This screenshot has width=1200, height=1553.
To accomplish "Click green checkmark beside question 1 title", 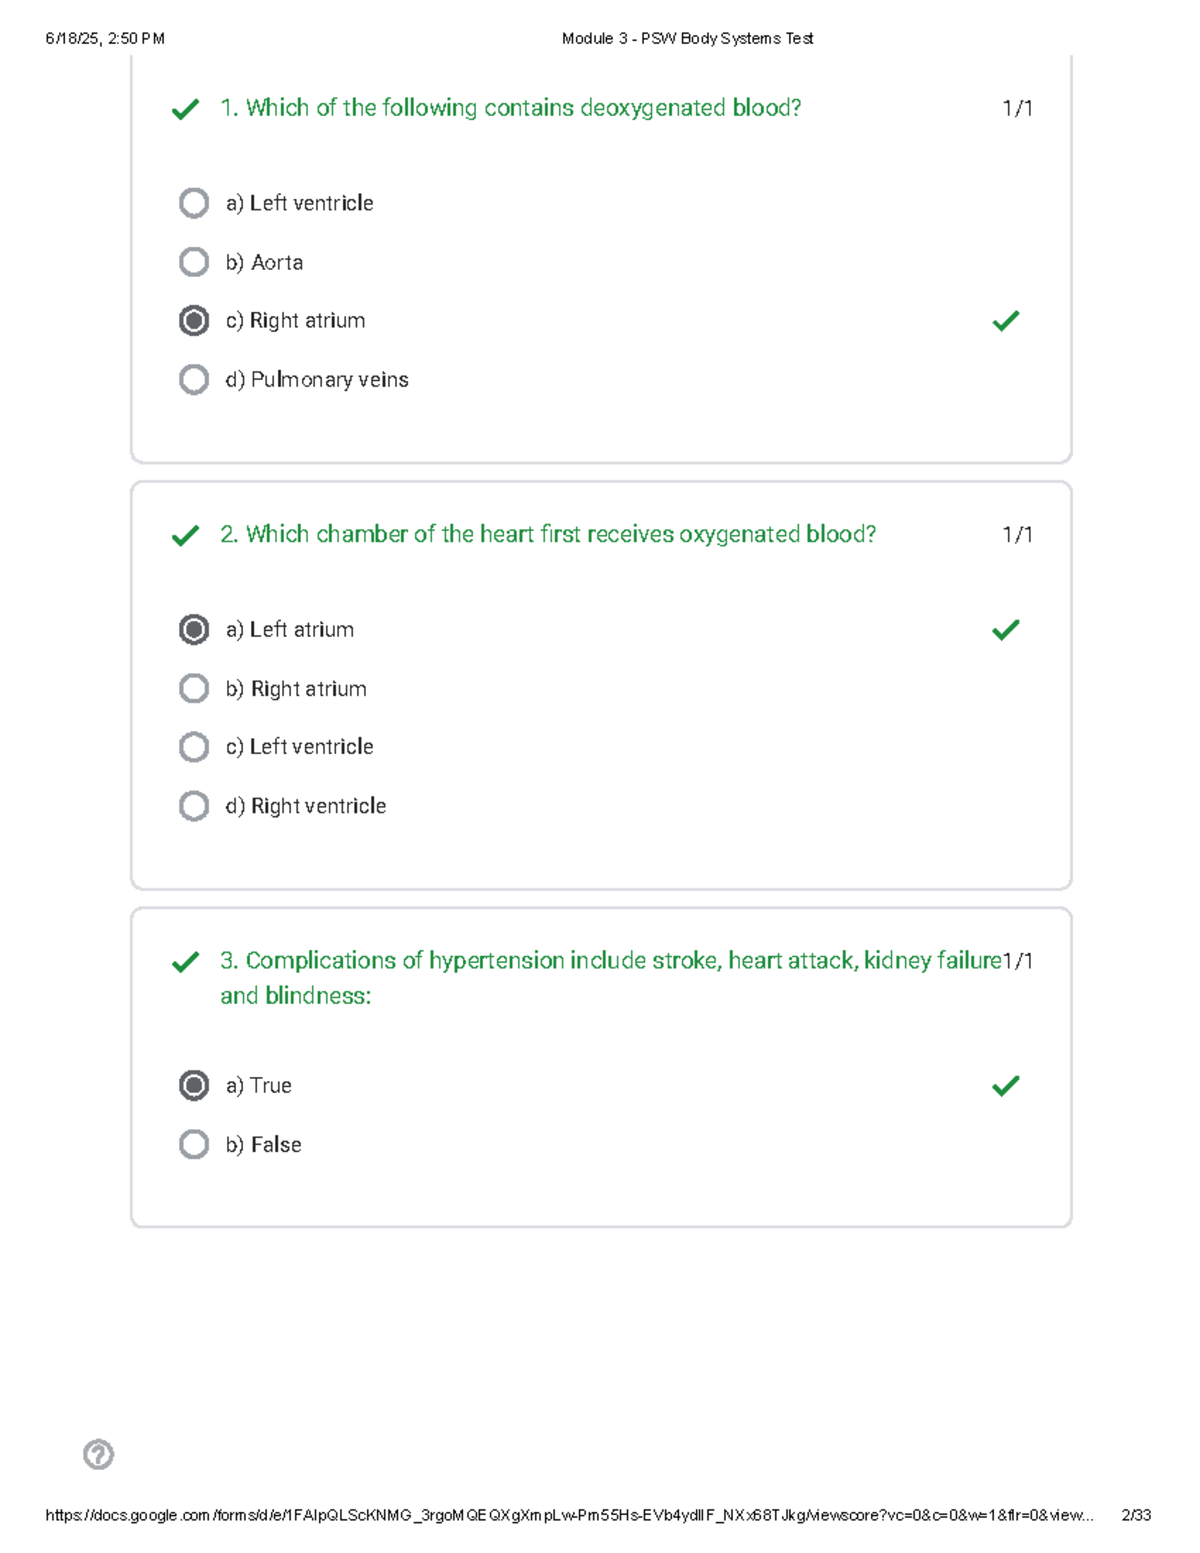I will click(185, 109).
